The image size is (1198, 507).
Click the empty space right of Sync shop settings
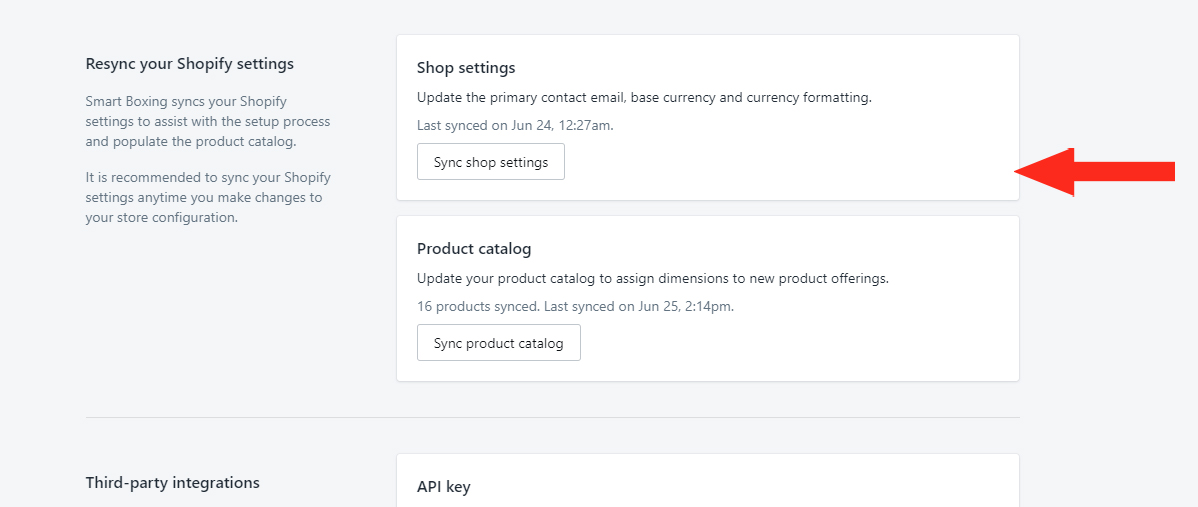787,162
